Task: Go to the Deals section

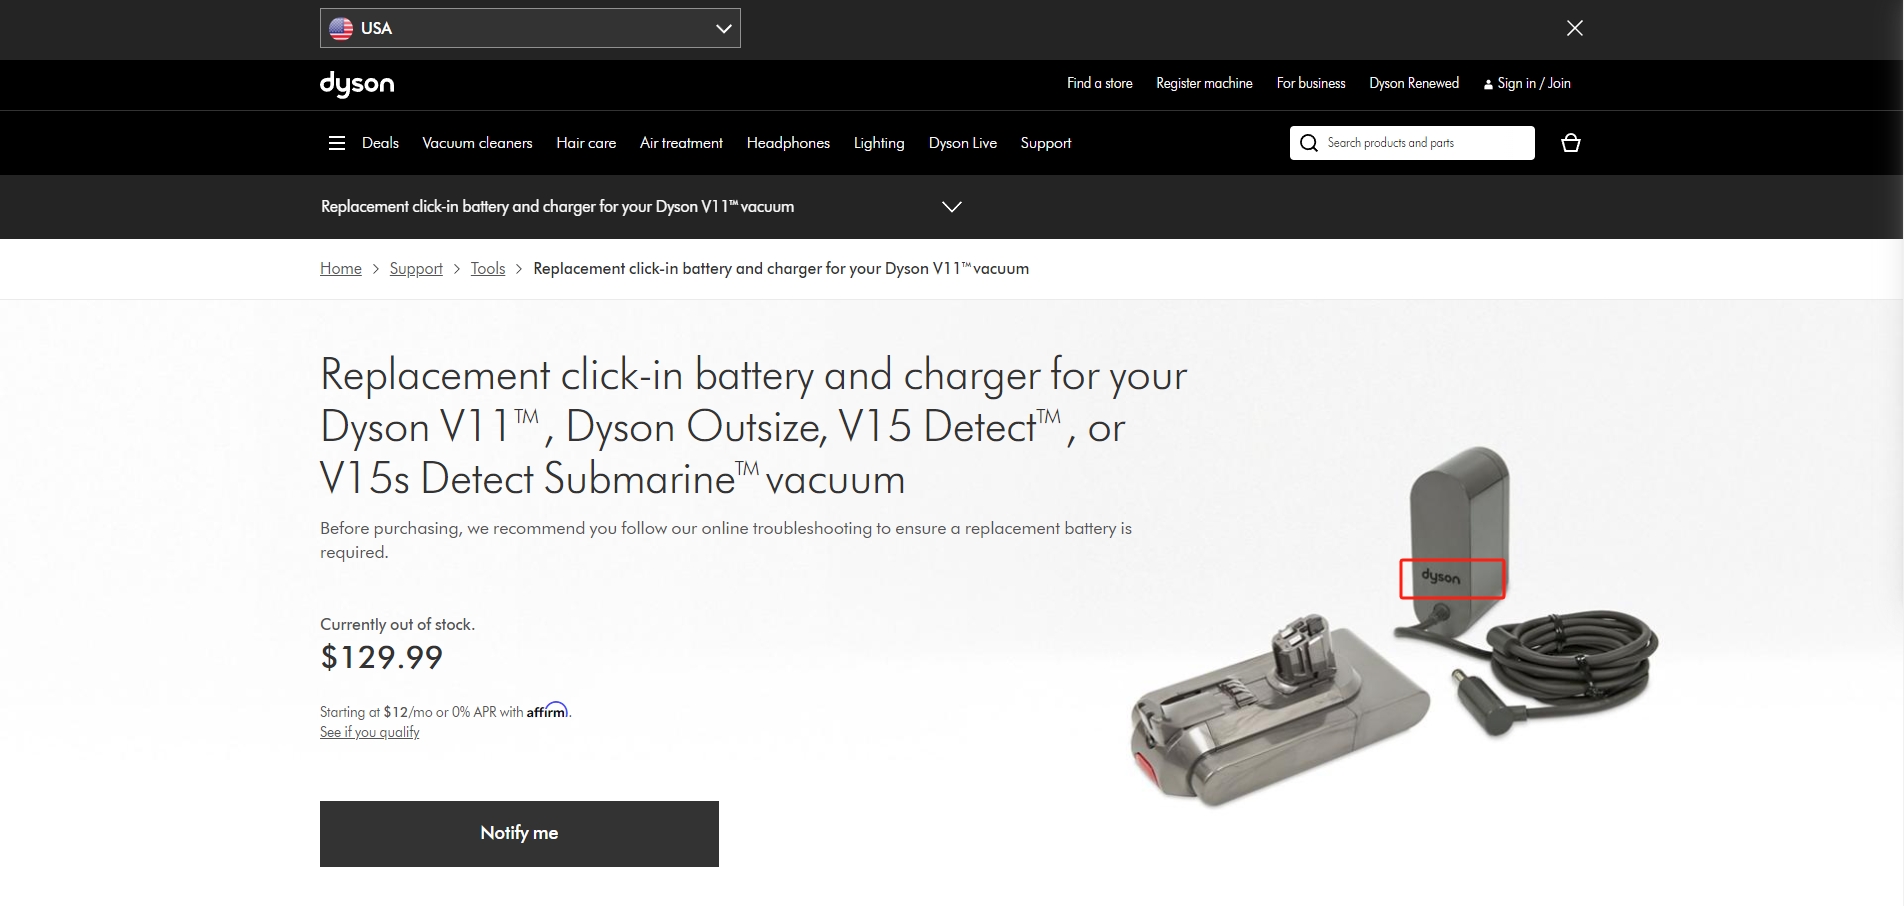Action: pos(380,143)
